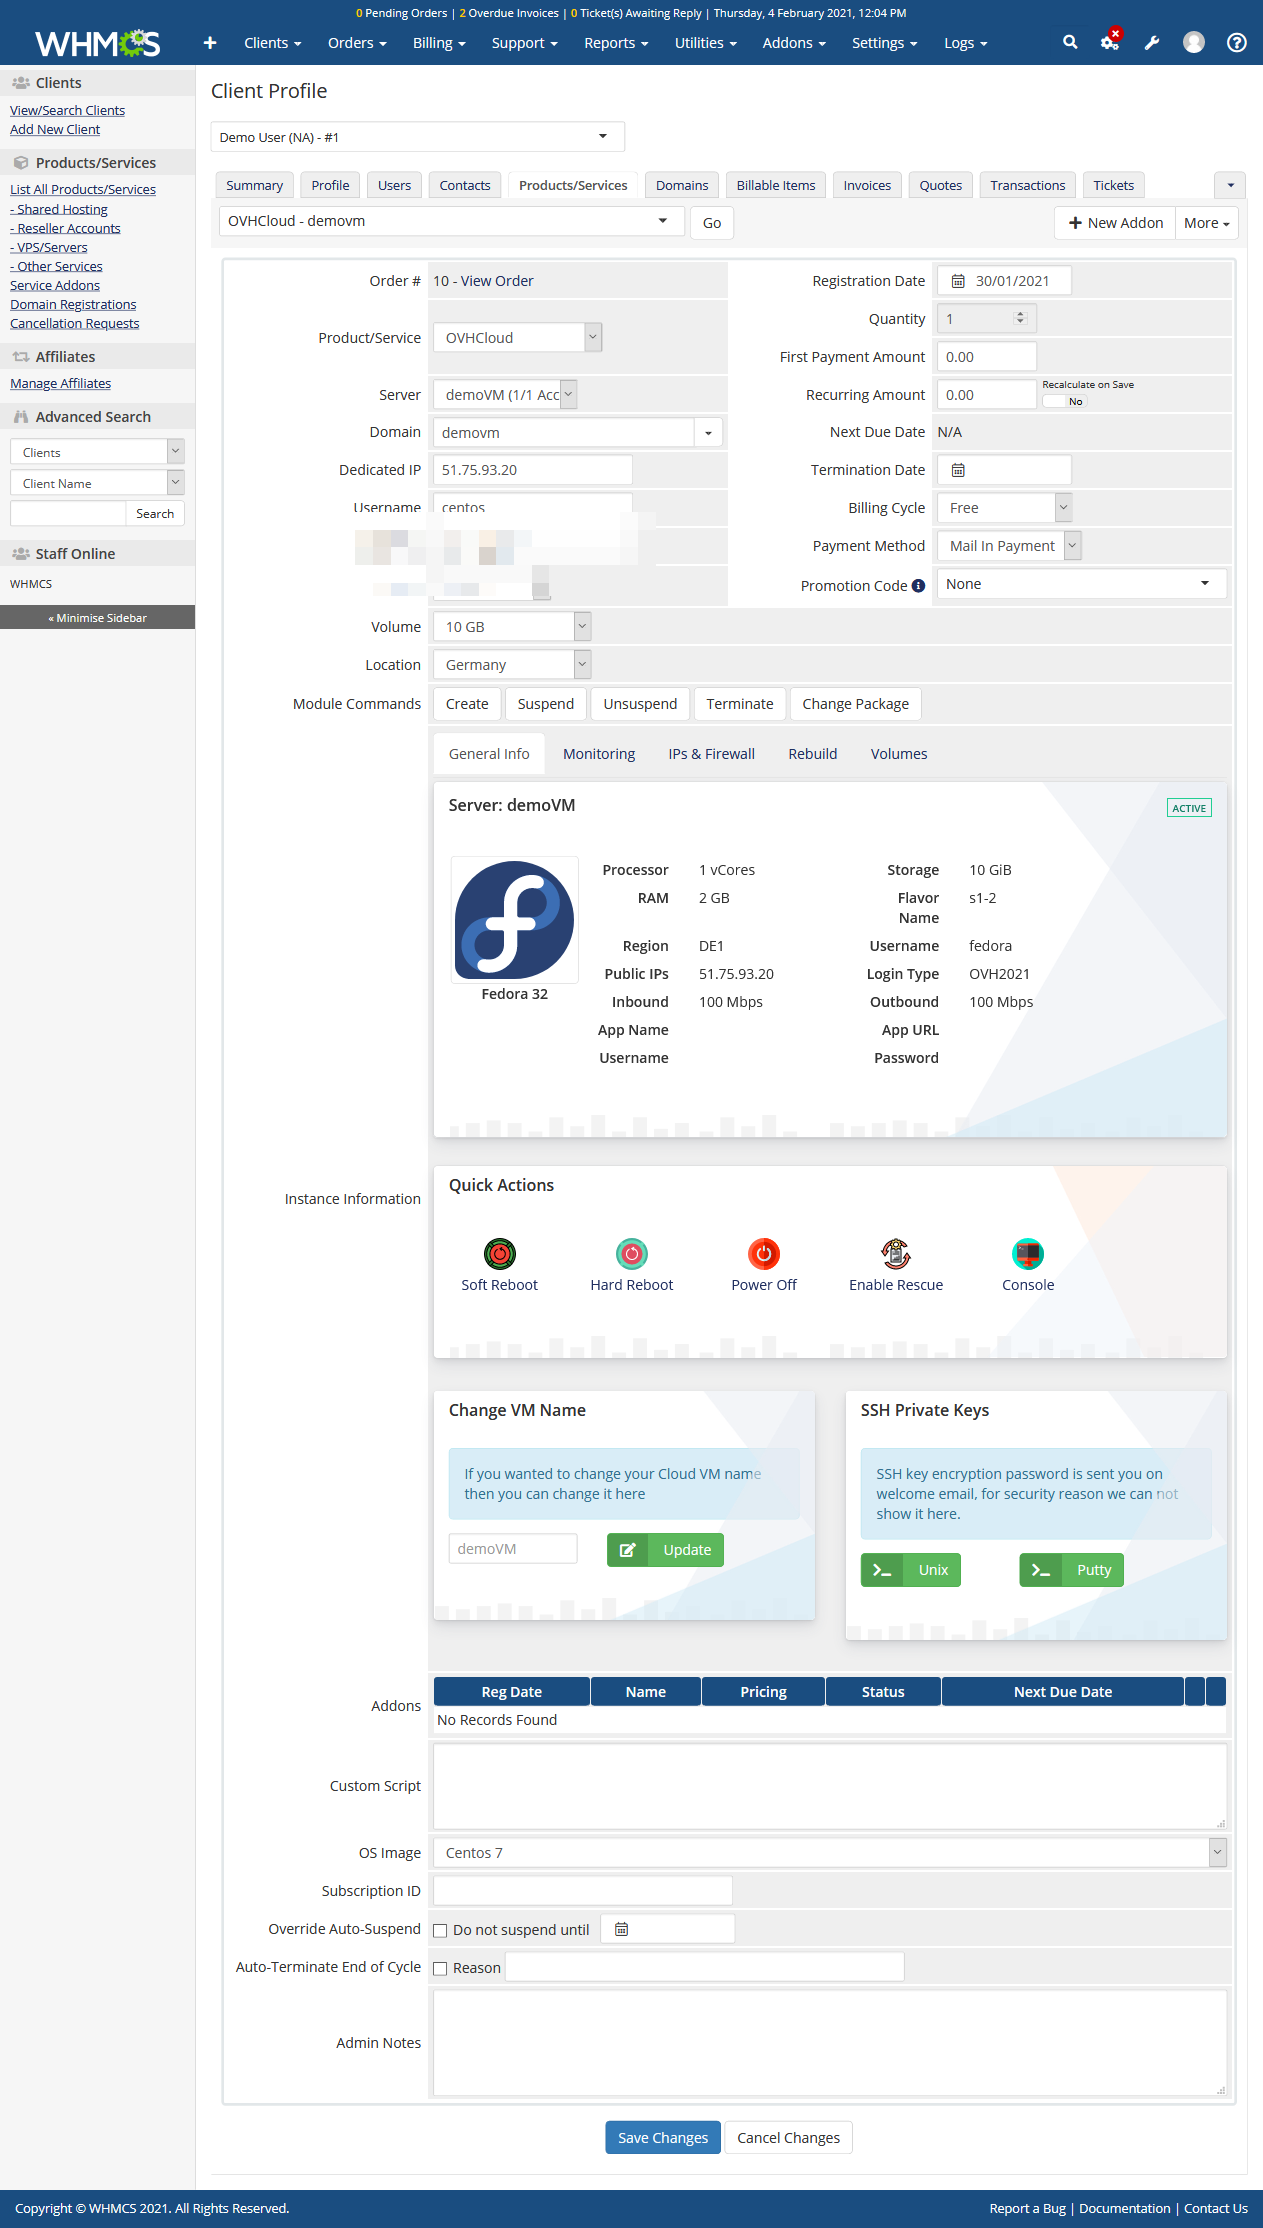Open the More dropdown button
The width and height of the screenshot is (1263, 2228).
click(x=1207, y=223)
